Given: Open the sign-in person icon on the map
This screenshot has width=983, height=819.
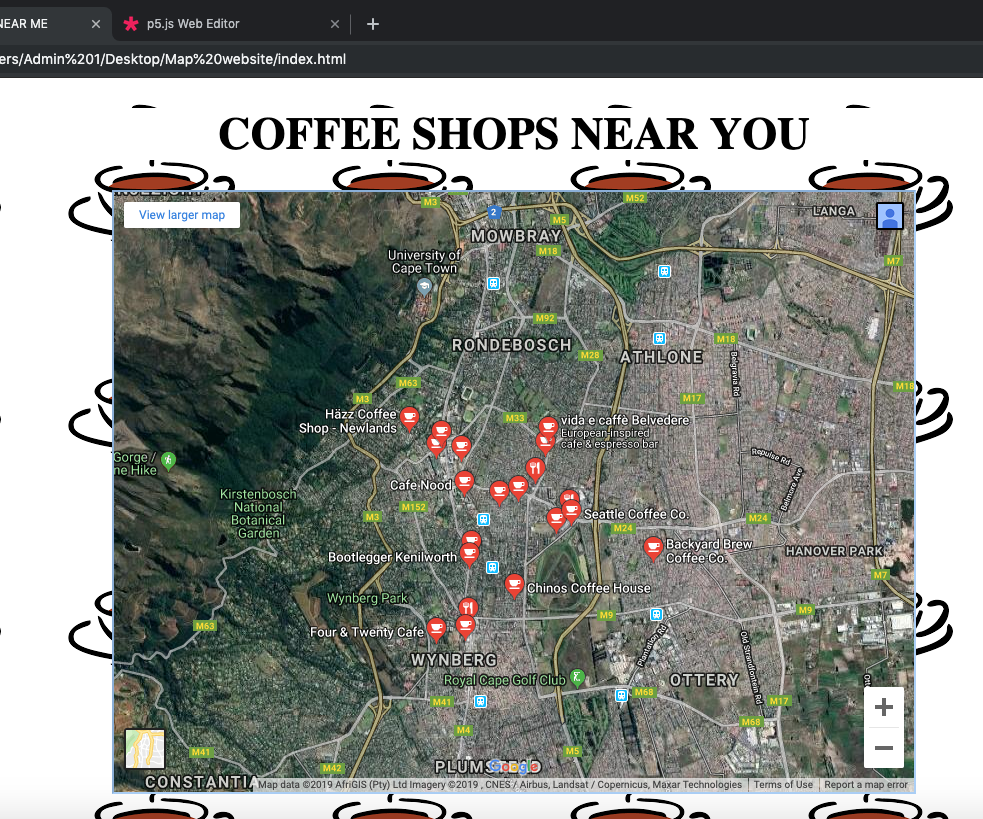Looking at the screenshot, I should tap(889, 215).
